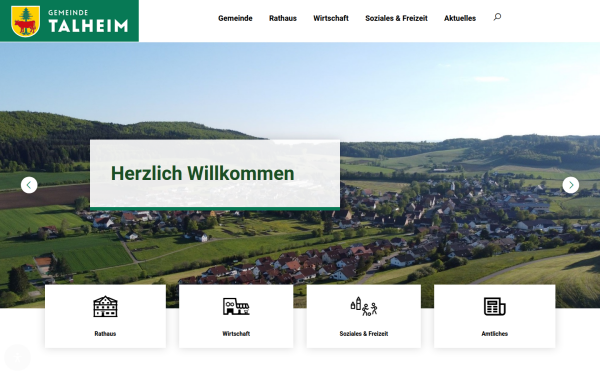The width and height of the screenshot is (600, 375).
Task: Open Soziales & Freizeit navigation menu
Action: tap(396, 18)
